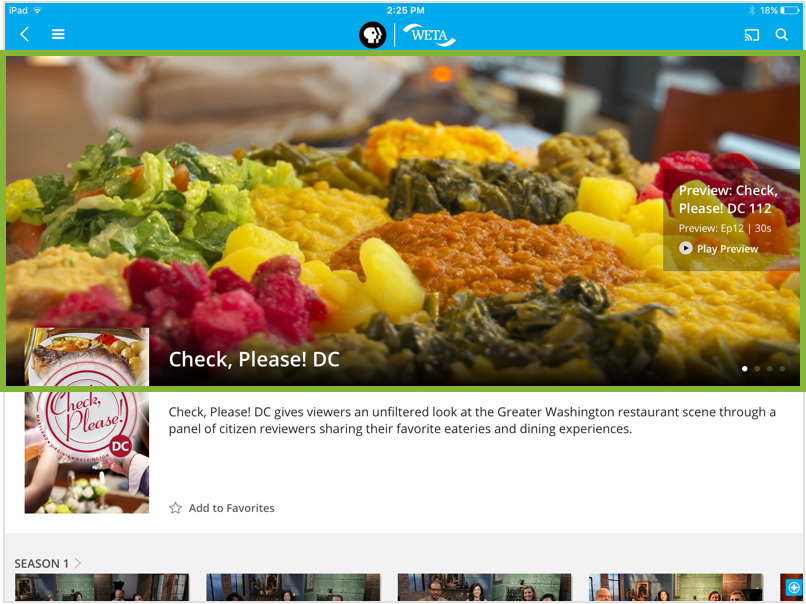Open search with magnifying glass icon
Screen dimensions: 806x604
point(781,34)
